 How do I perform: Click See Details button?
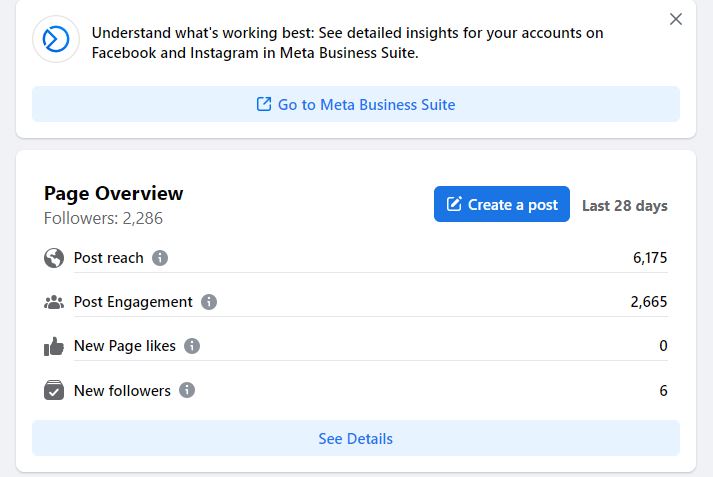tap(356, 438)
